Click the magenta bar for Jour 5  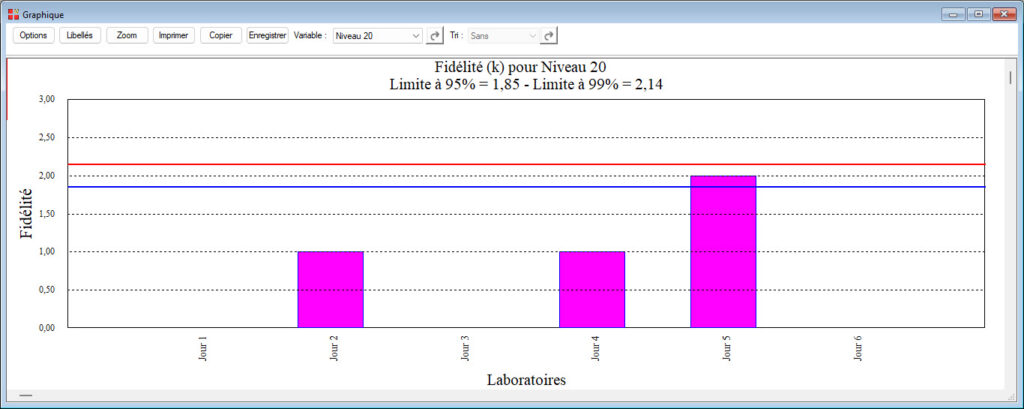pos(723,251)
